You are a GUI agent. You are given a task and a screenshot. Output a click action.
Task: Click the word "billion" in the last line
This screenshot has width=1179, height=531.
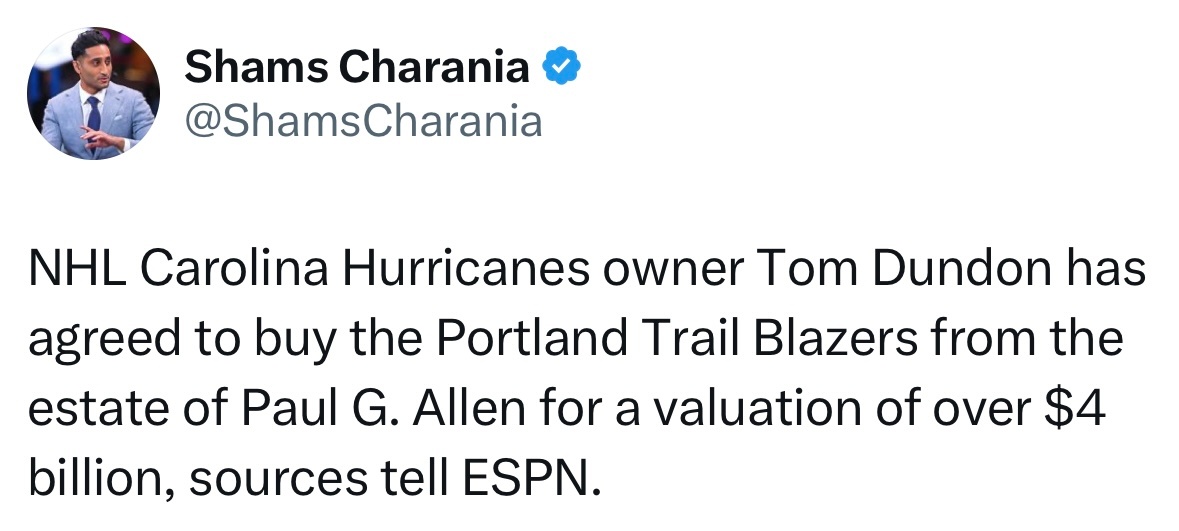pos(94,478)
